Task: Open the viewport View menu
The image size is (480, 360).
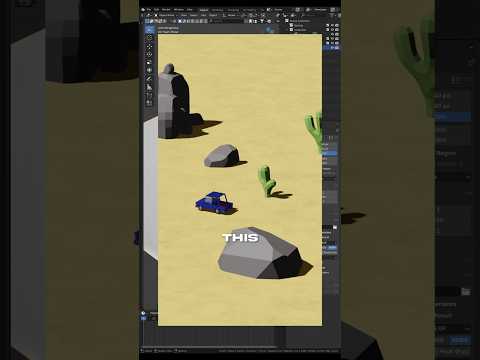Action: tap(184, 15)
